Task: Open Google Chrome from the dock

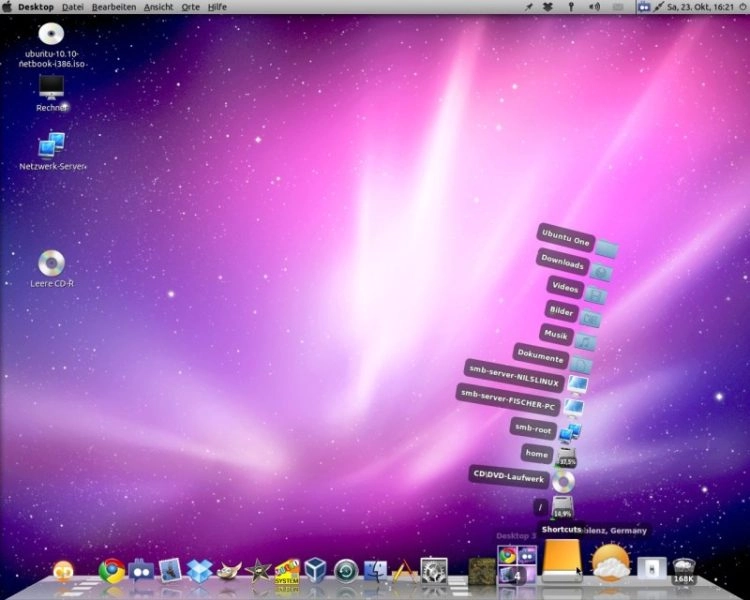Action: pyautogui.click(x=112, y=570)
